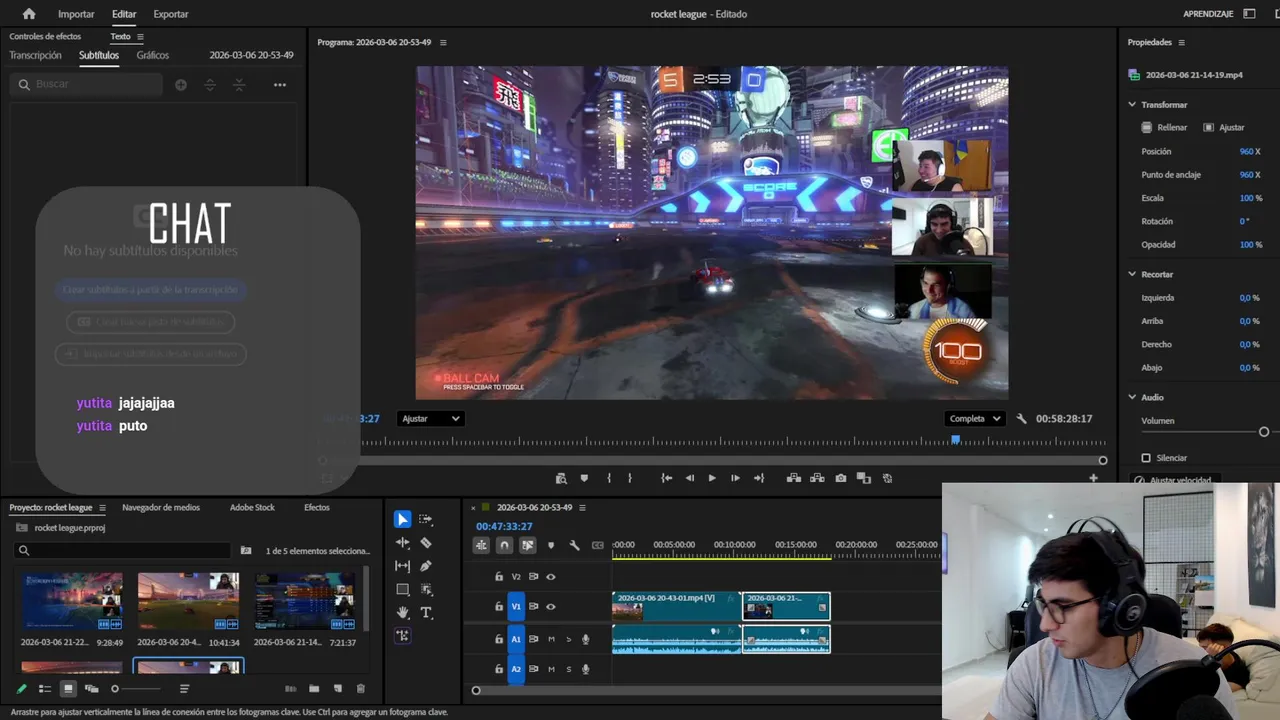Open the Completa playback resolution dropdown

pyautogui.click(x=975, y=419)
